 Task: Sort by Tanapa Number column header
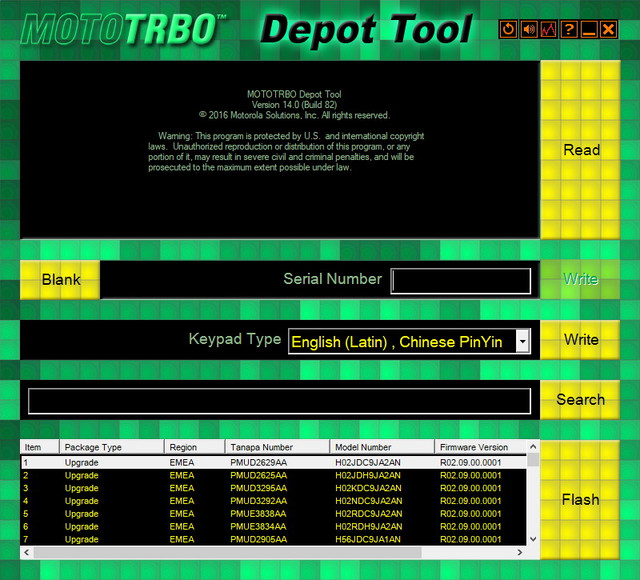tap(278, 447)
